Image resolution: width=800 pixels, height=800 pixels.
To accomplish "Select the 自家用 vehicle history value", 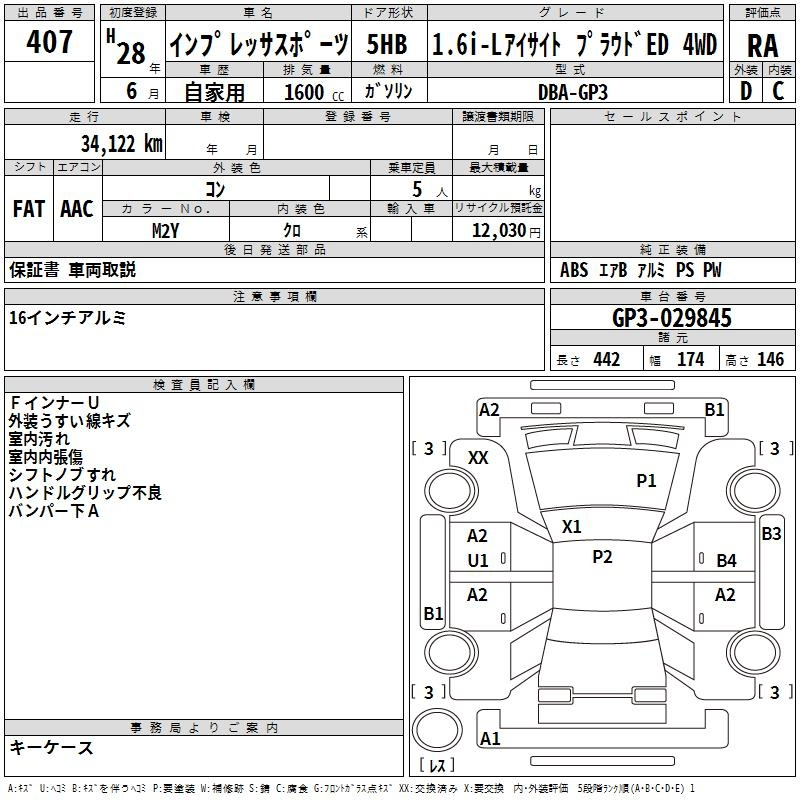I will pyautogui.click(x=214, y=92).
